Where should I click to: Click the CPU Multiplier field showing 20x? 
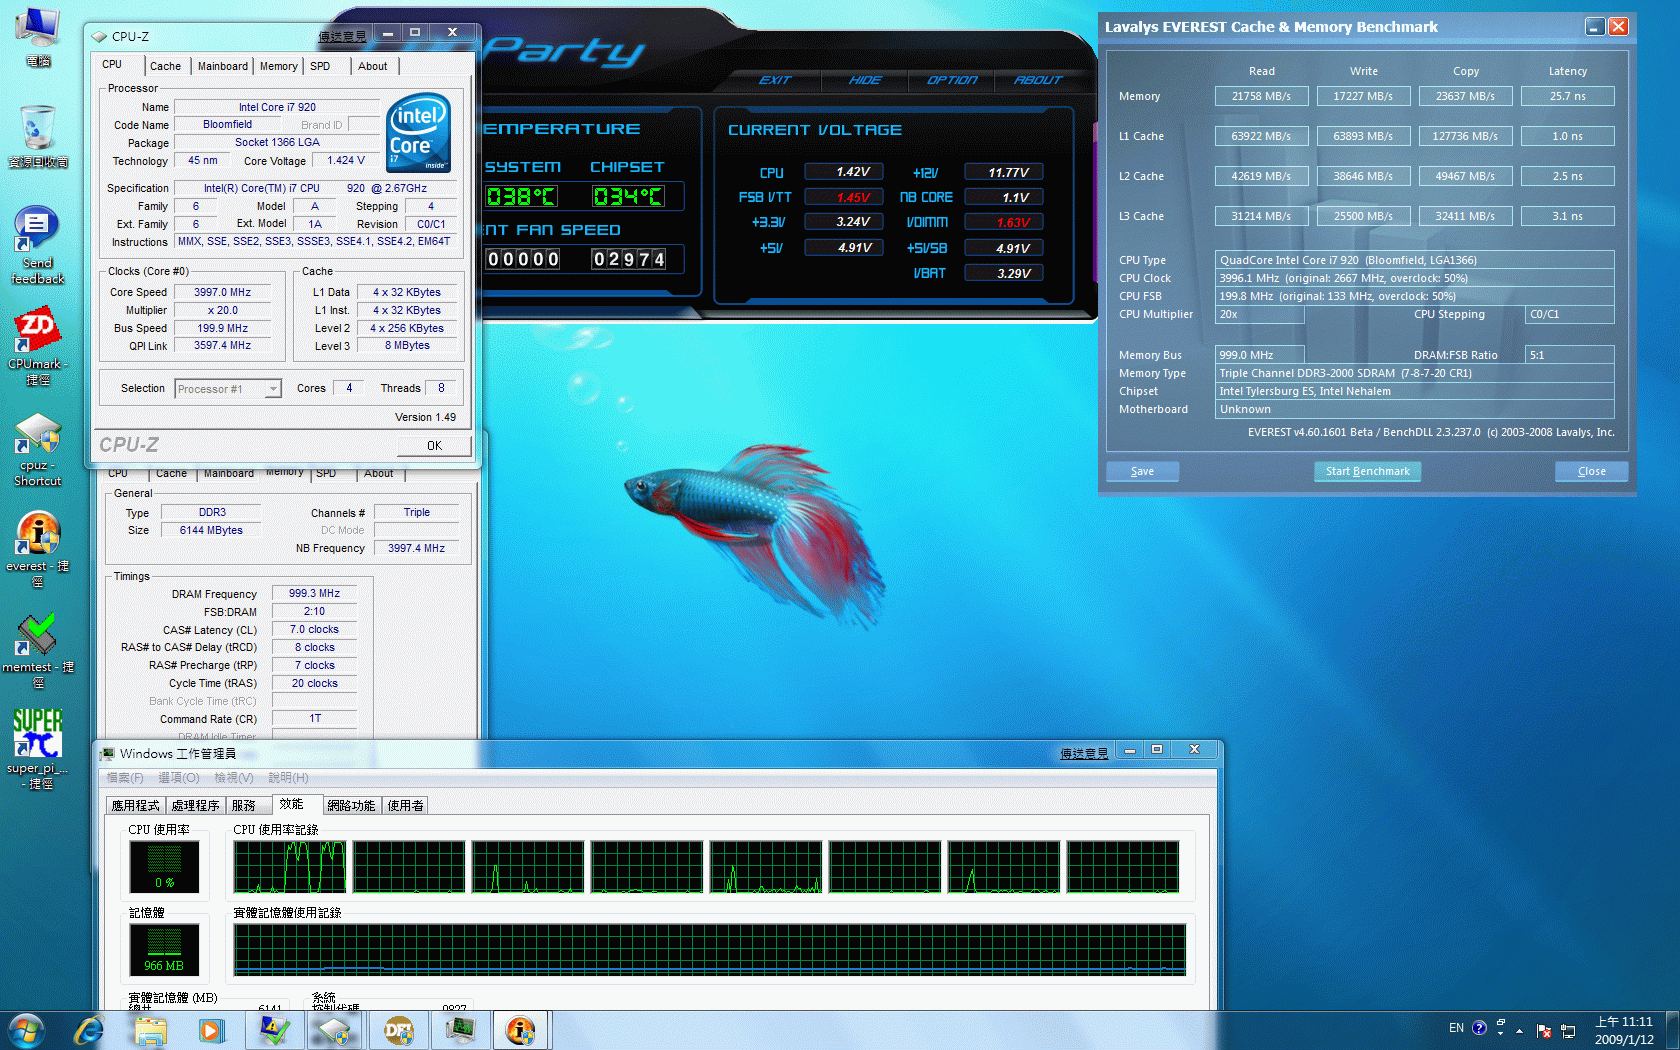pyautogui.click(x=1259, y=315)
